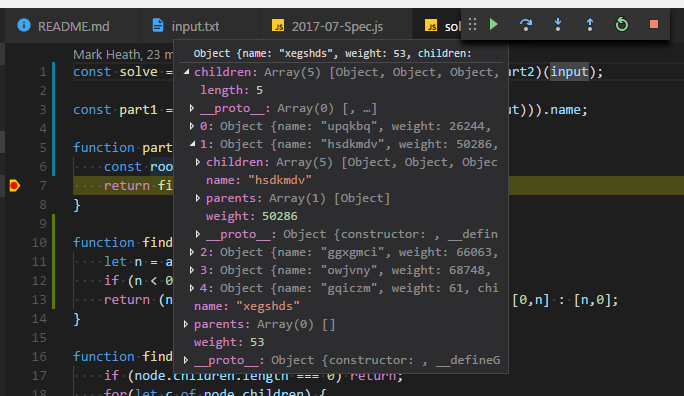The height and width of the screenshot is (396, 684).
Task: Click line number 1 in the gutter
Action: [43, 72]
